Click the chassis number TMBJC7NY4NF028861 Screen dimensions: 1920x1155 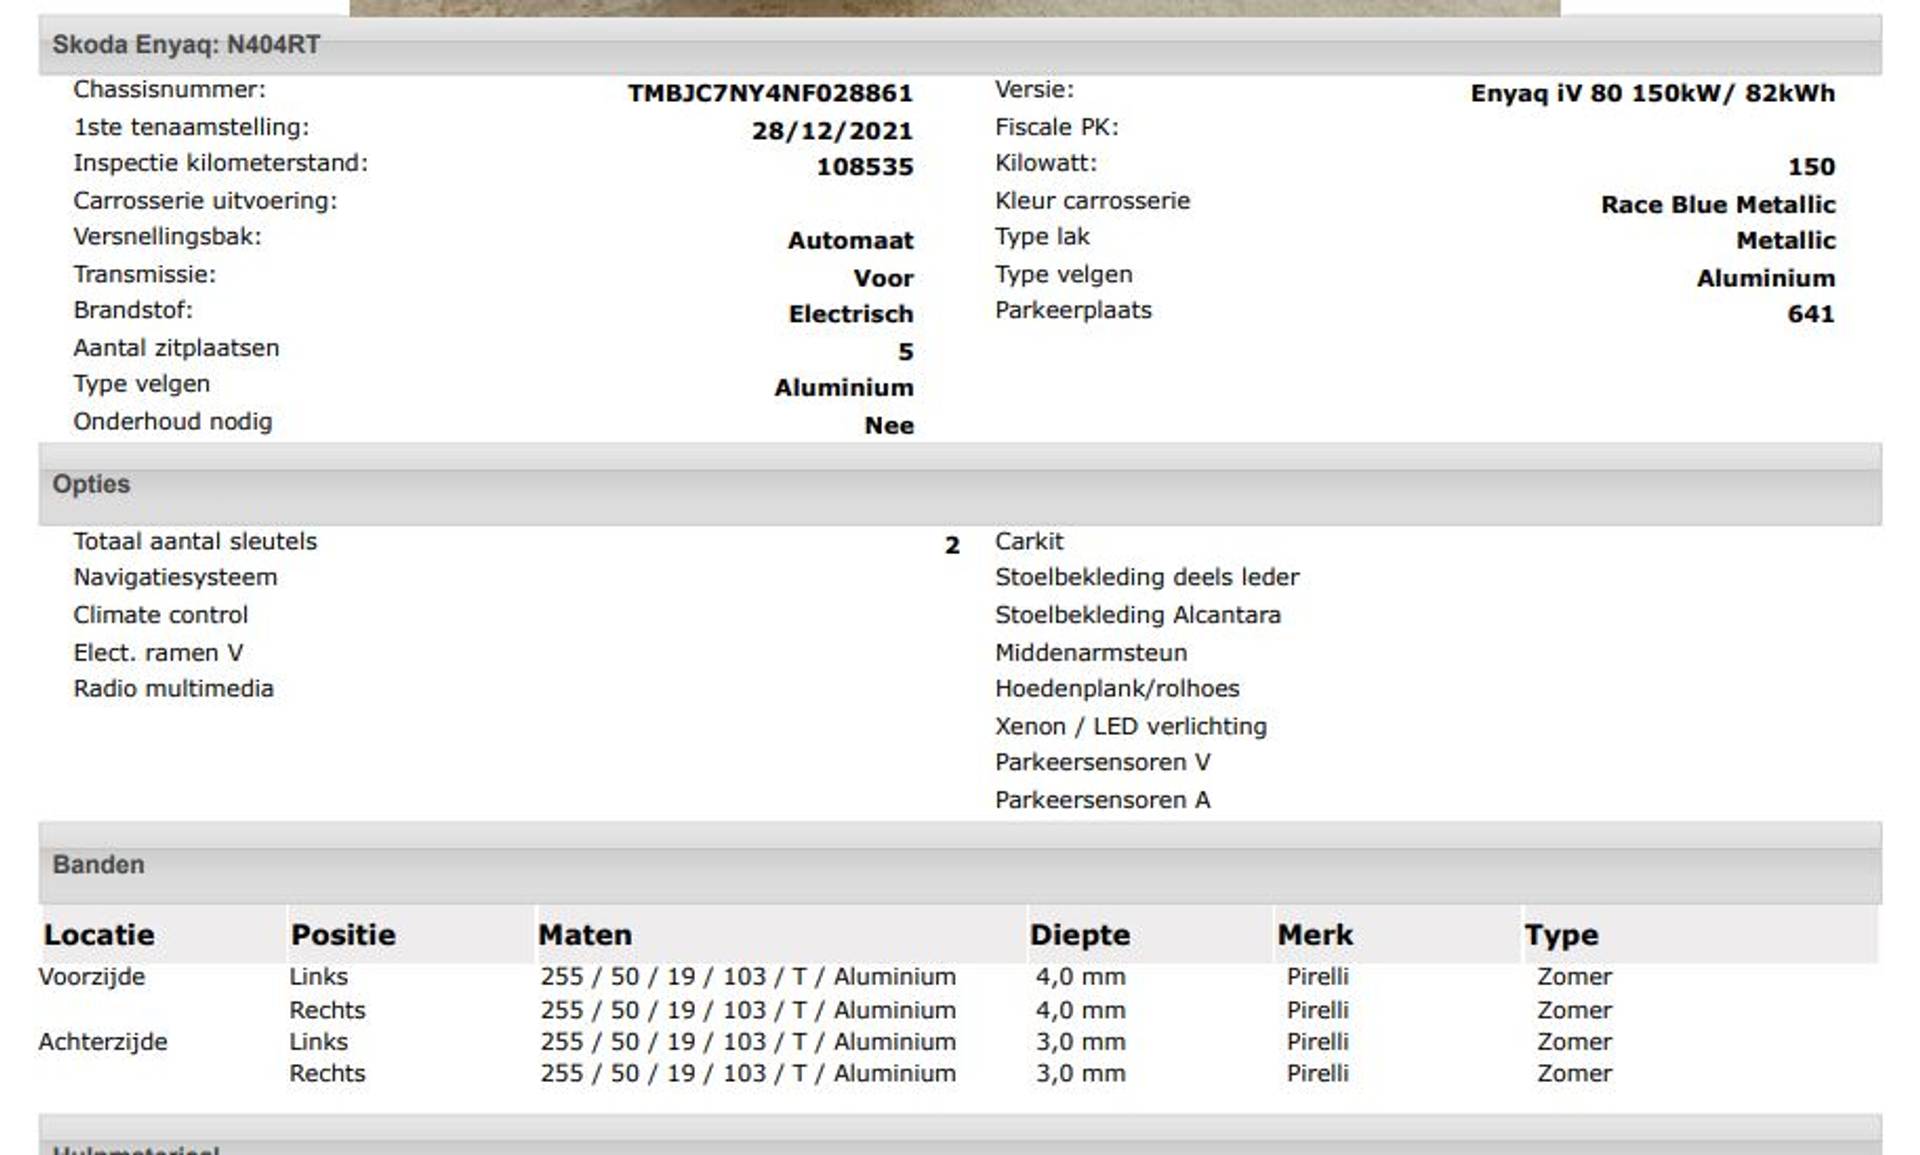click(x=769, y=93)
